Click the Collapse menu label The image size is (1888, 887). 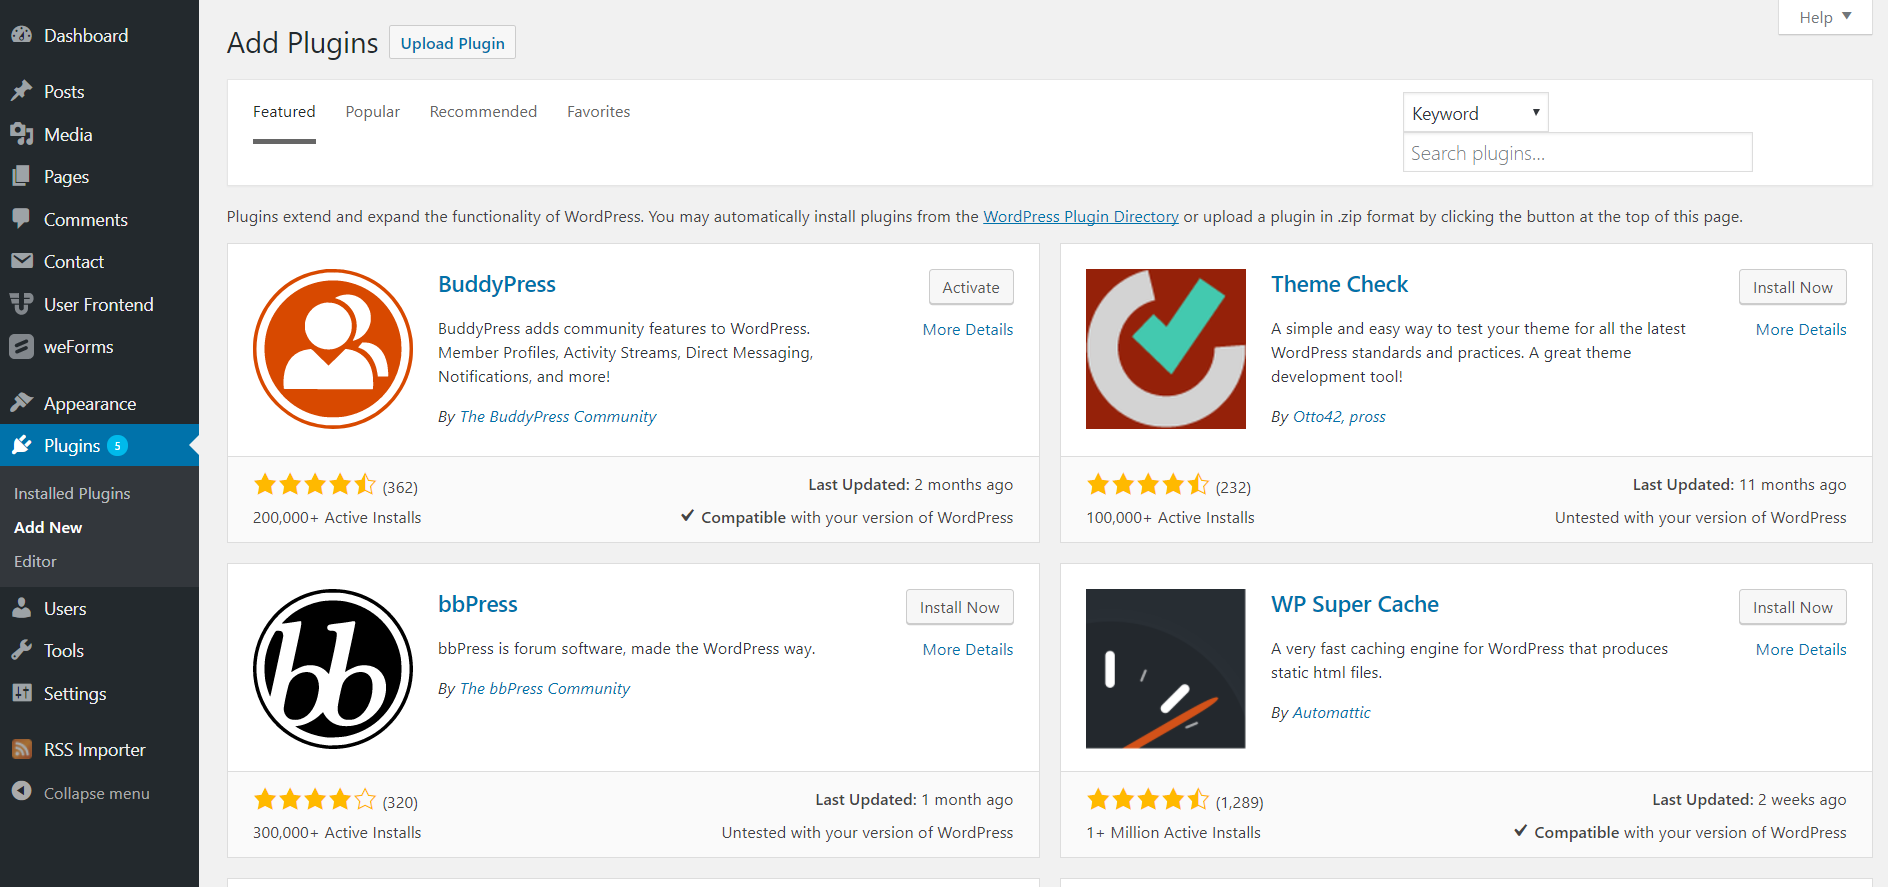pyautogui.click(x=97, y=793)
